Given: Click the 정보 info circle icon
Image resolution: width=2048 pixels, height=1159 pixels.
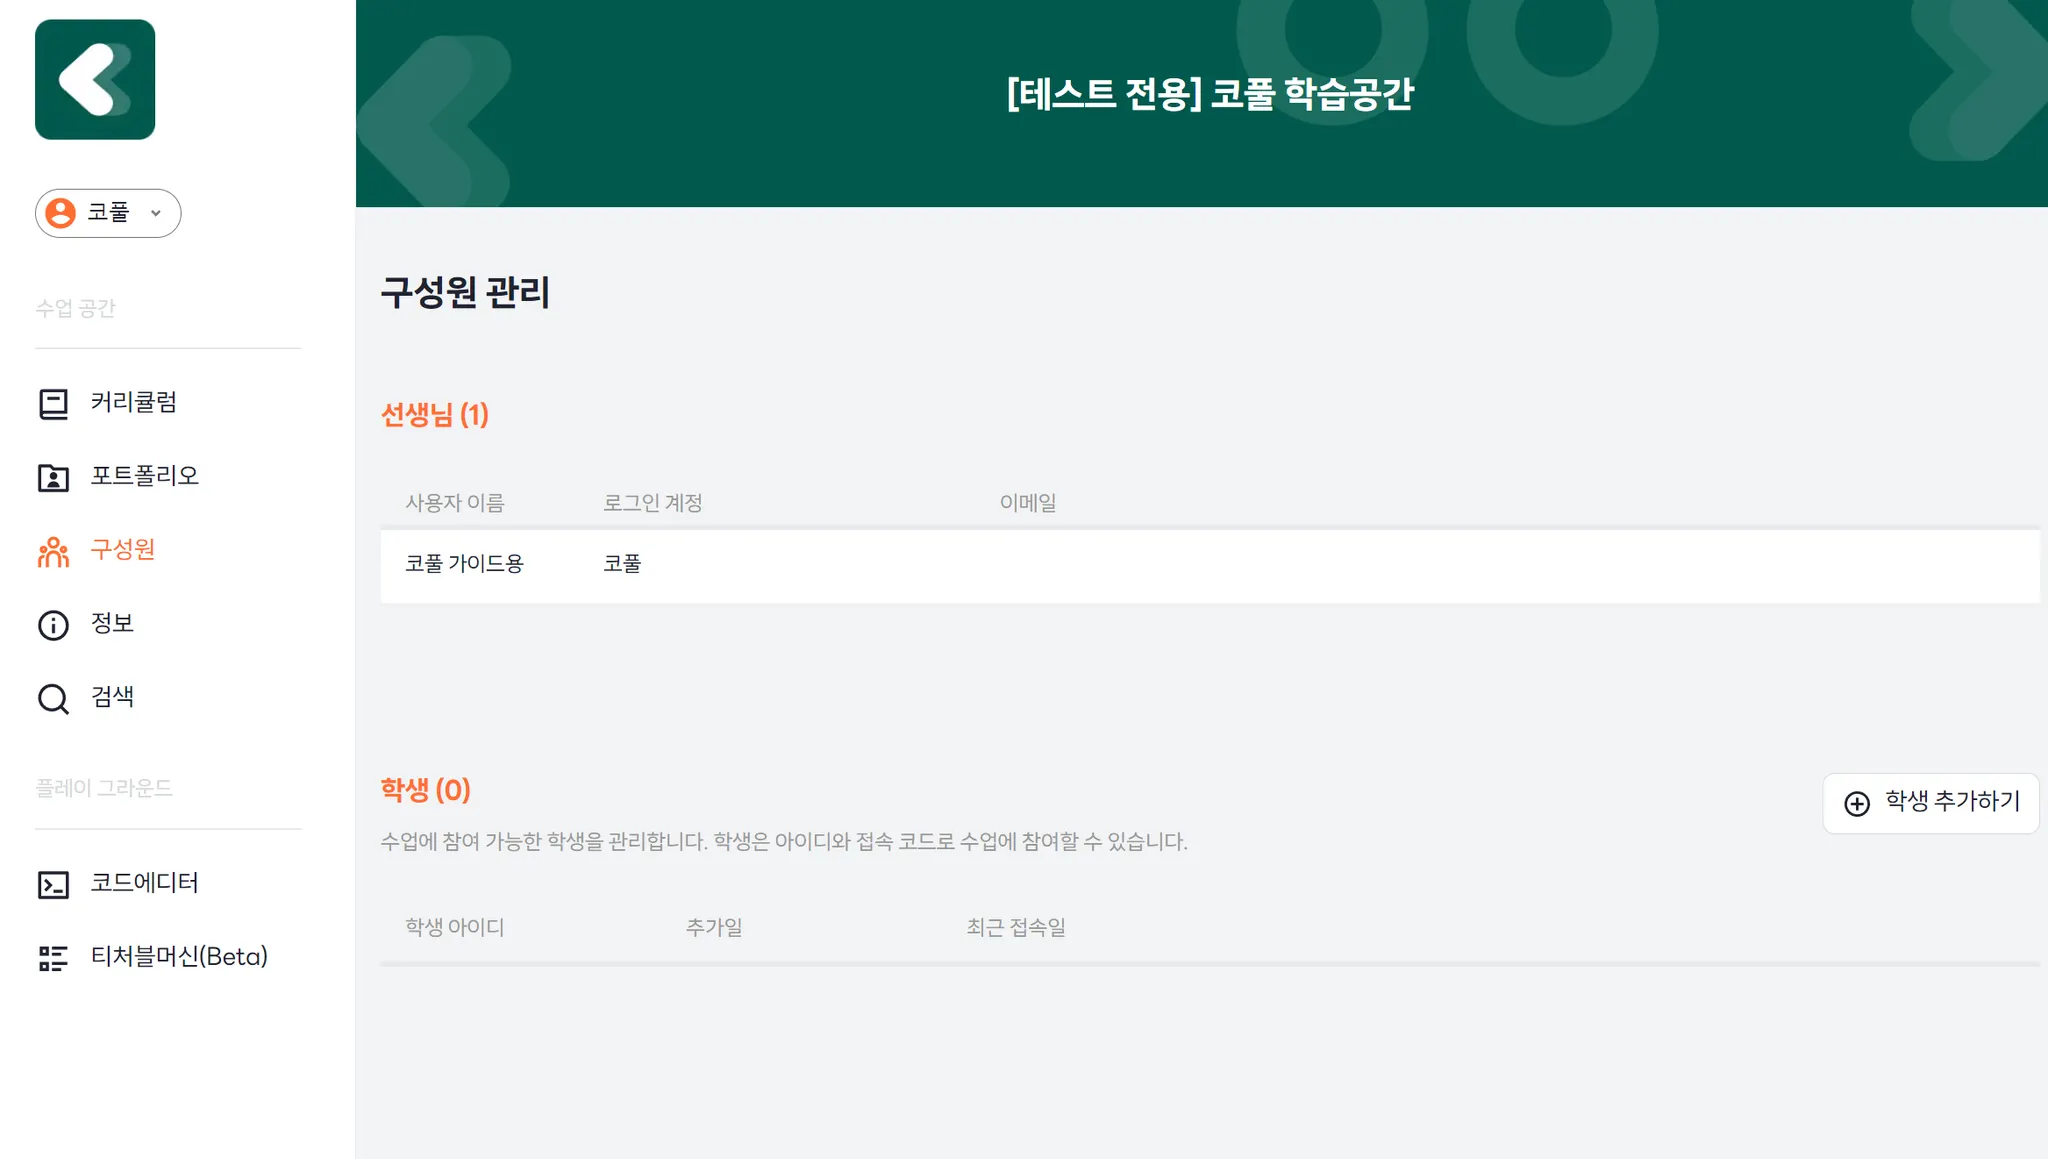Looking at the screenshot, I should click(53, 625).
